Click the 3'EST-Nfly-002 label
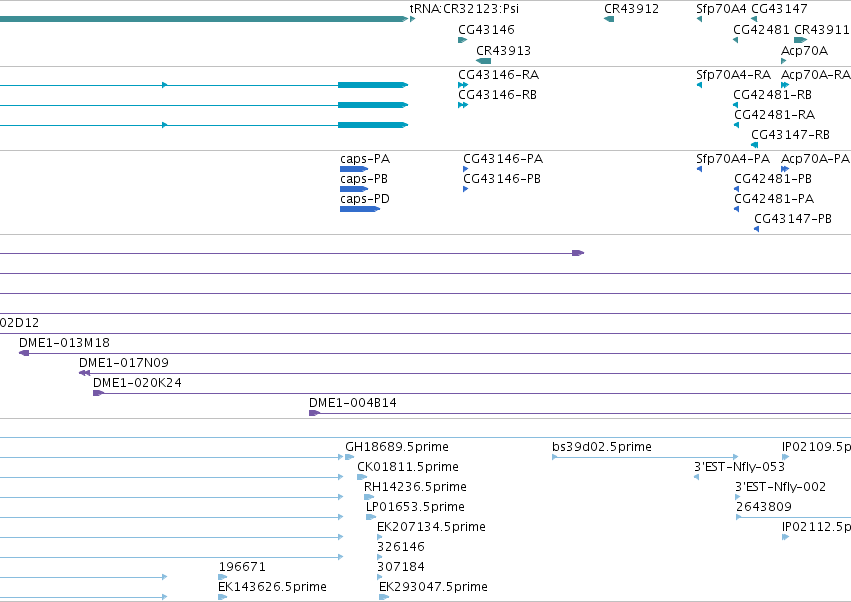 (780, 487)
